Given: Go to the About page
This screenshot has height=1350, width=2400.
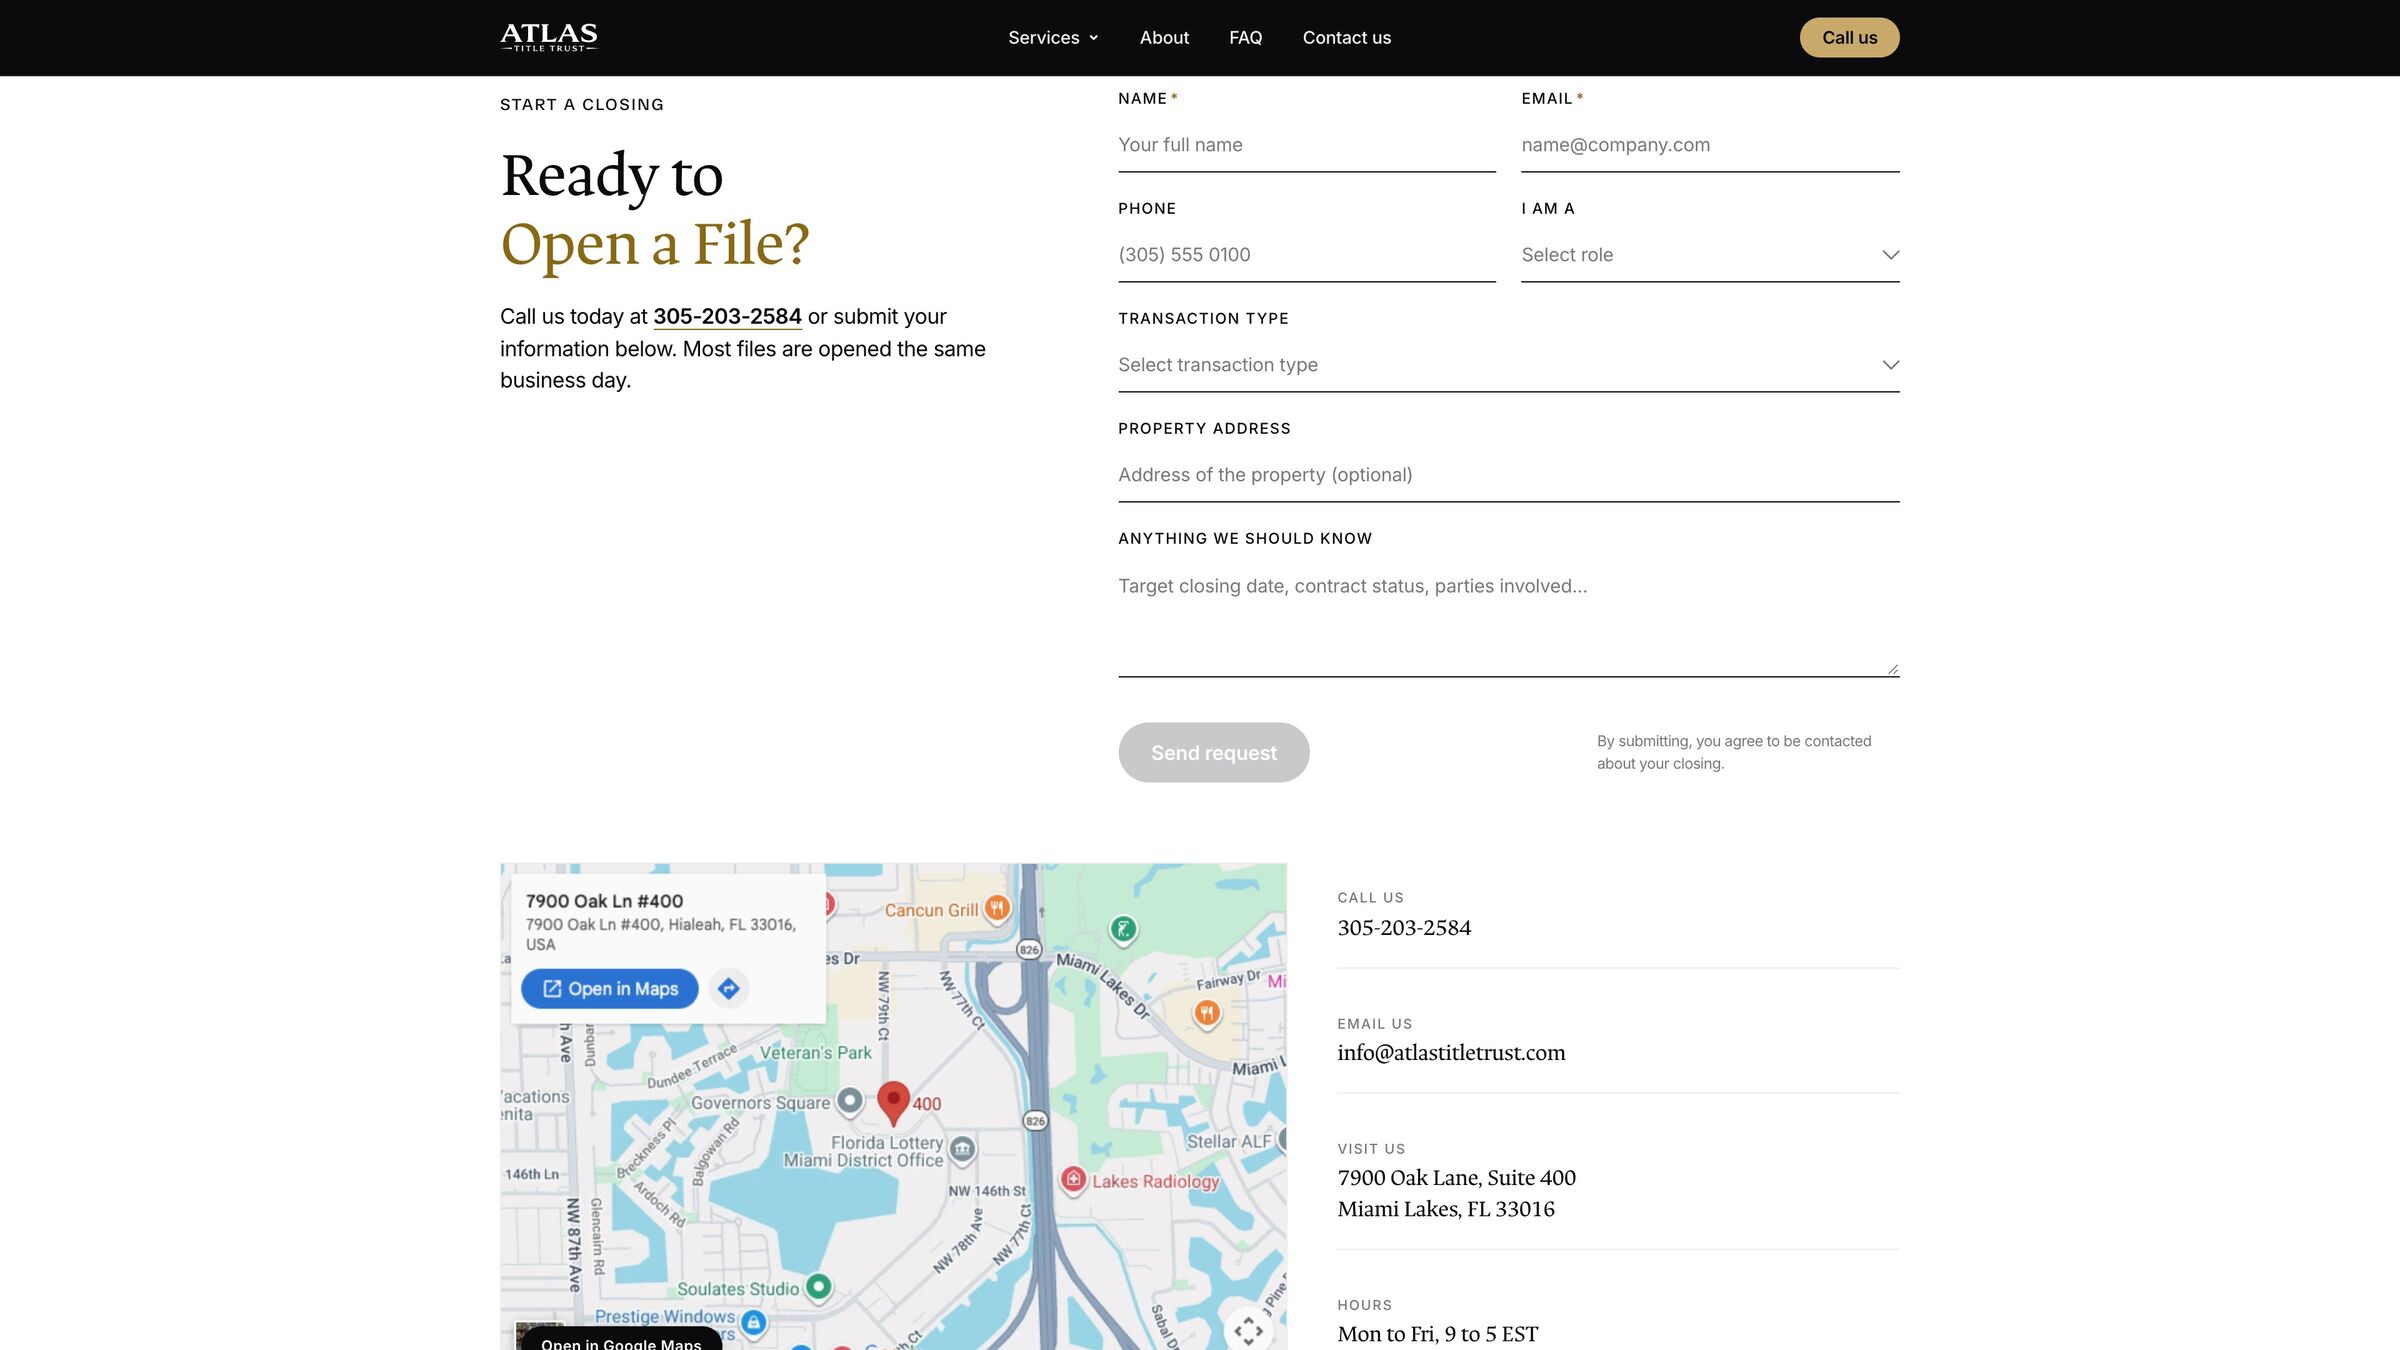Looking at the screenshot, I should pyautogui.click(x=1164, y=38).
